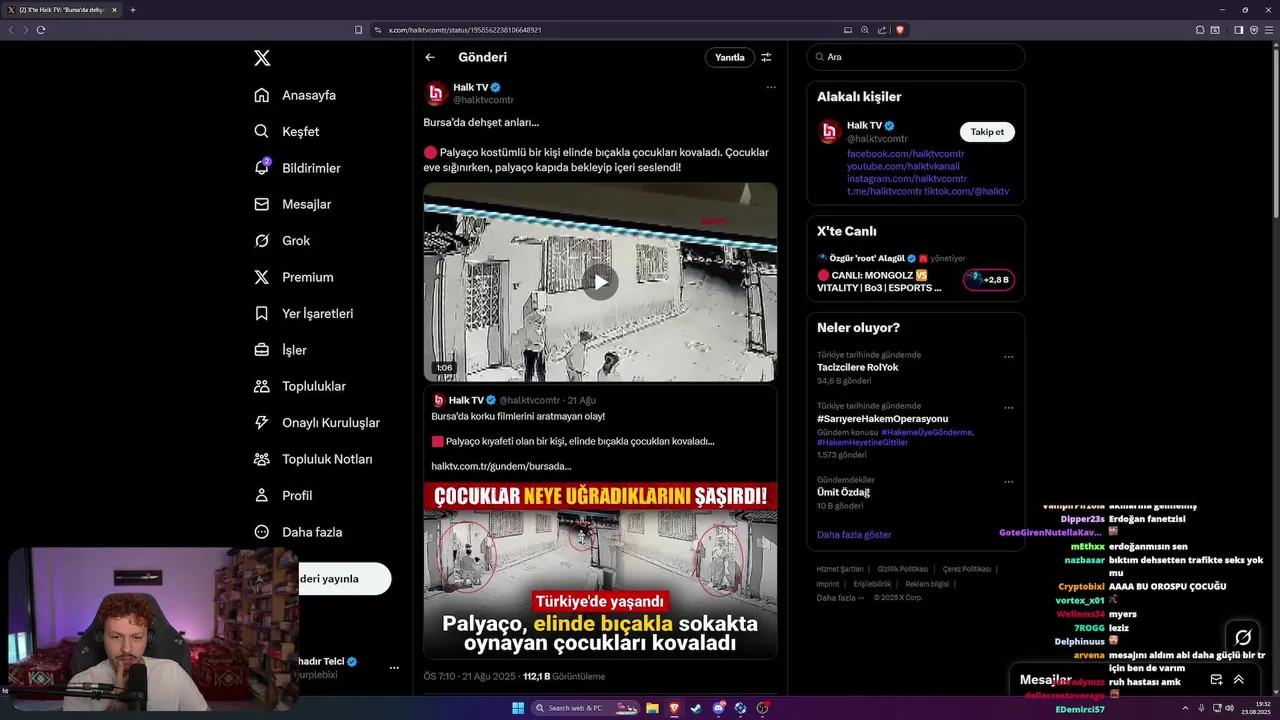1280x720 pixels.
Task: Expand footer Daha fazla options
Action: click(x=840, y=598)
